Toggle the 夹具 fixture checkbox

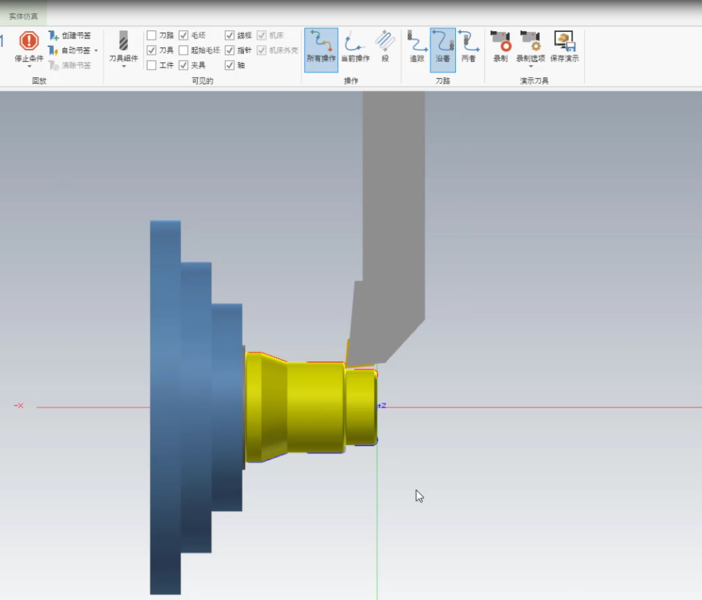click(x=184, y=65)
